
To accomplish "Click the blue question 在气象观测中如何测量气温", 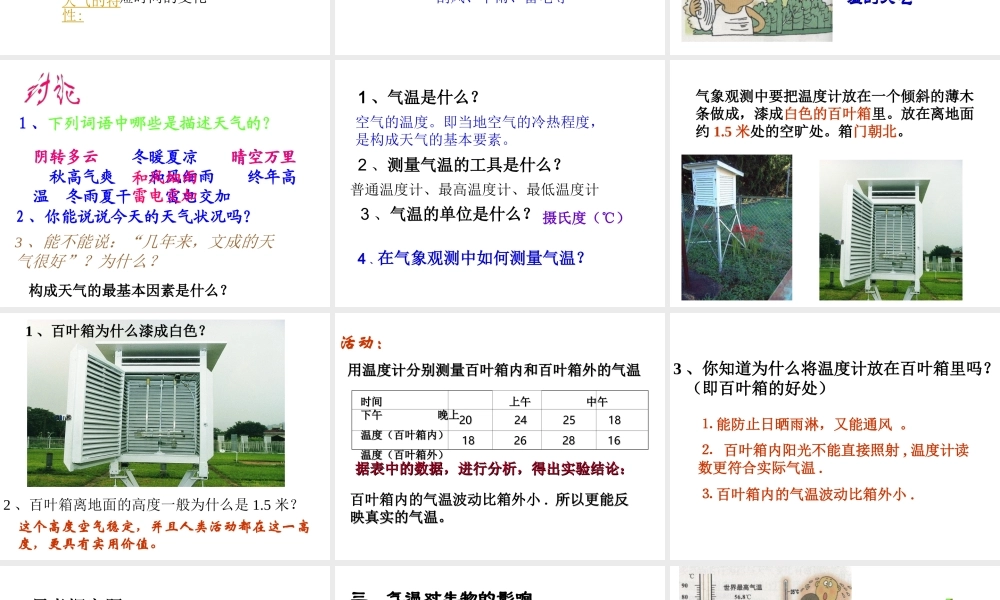I will (x=471, y=258).
